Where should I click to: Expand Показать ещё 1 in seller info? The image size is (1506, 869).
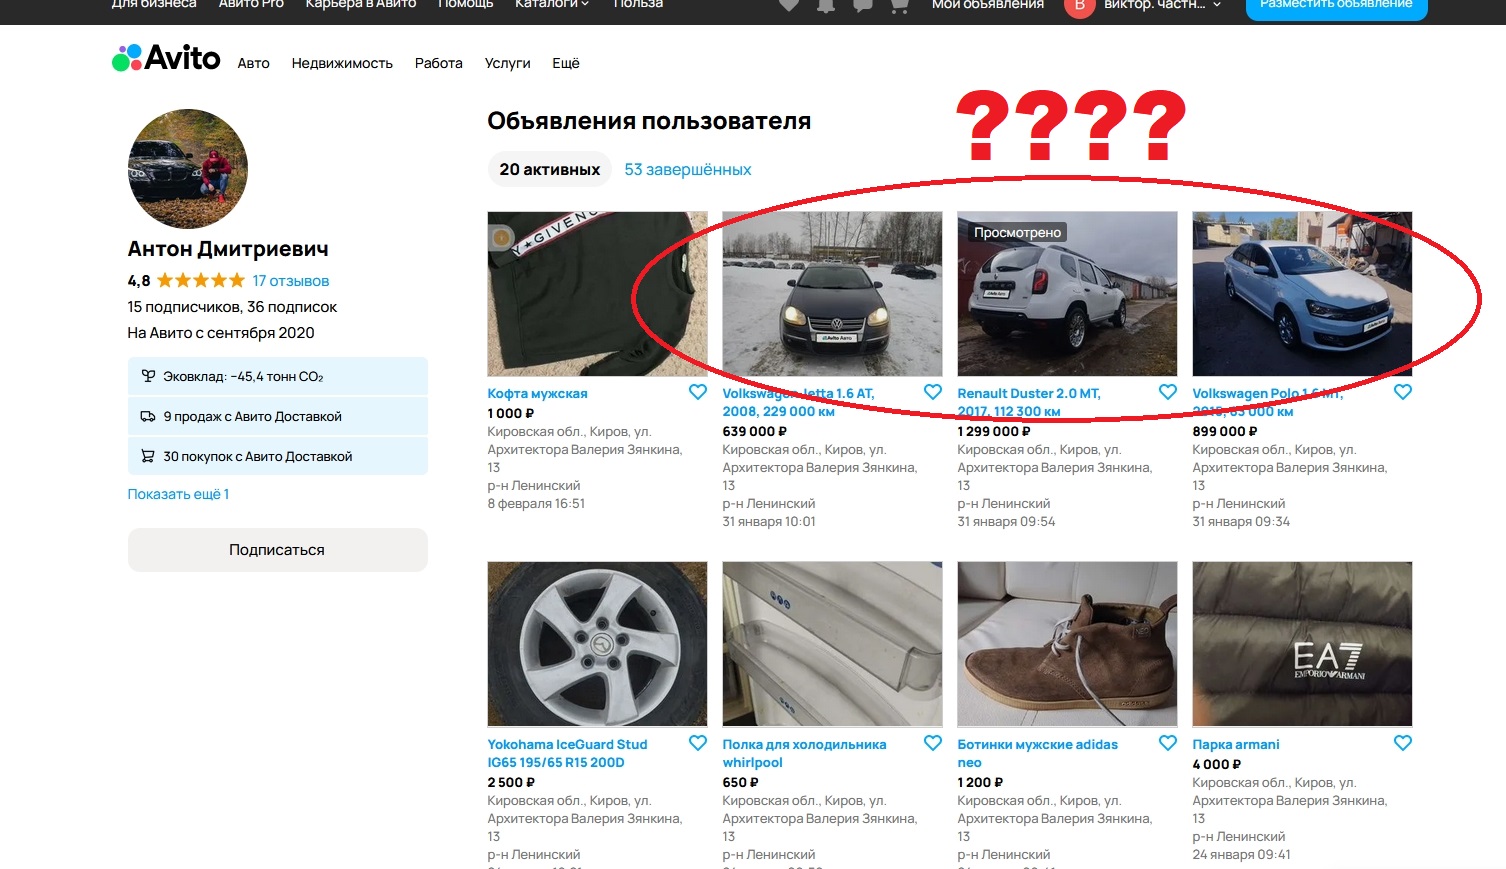pos(178,494)
